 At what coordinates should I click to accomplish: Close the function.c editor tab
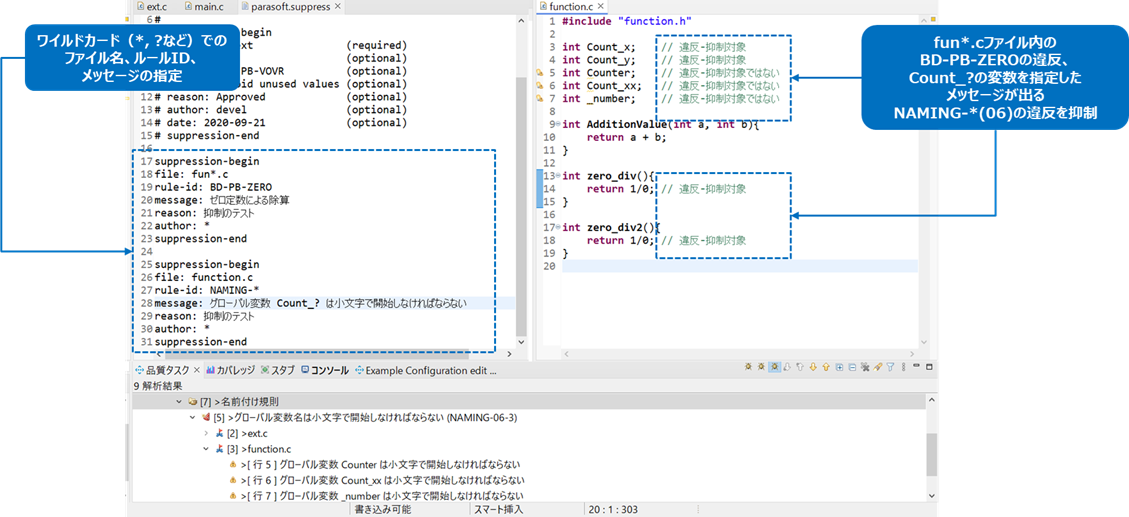[x=602, y=7]
